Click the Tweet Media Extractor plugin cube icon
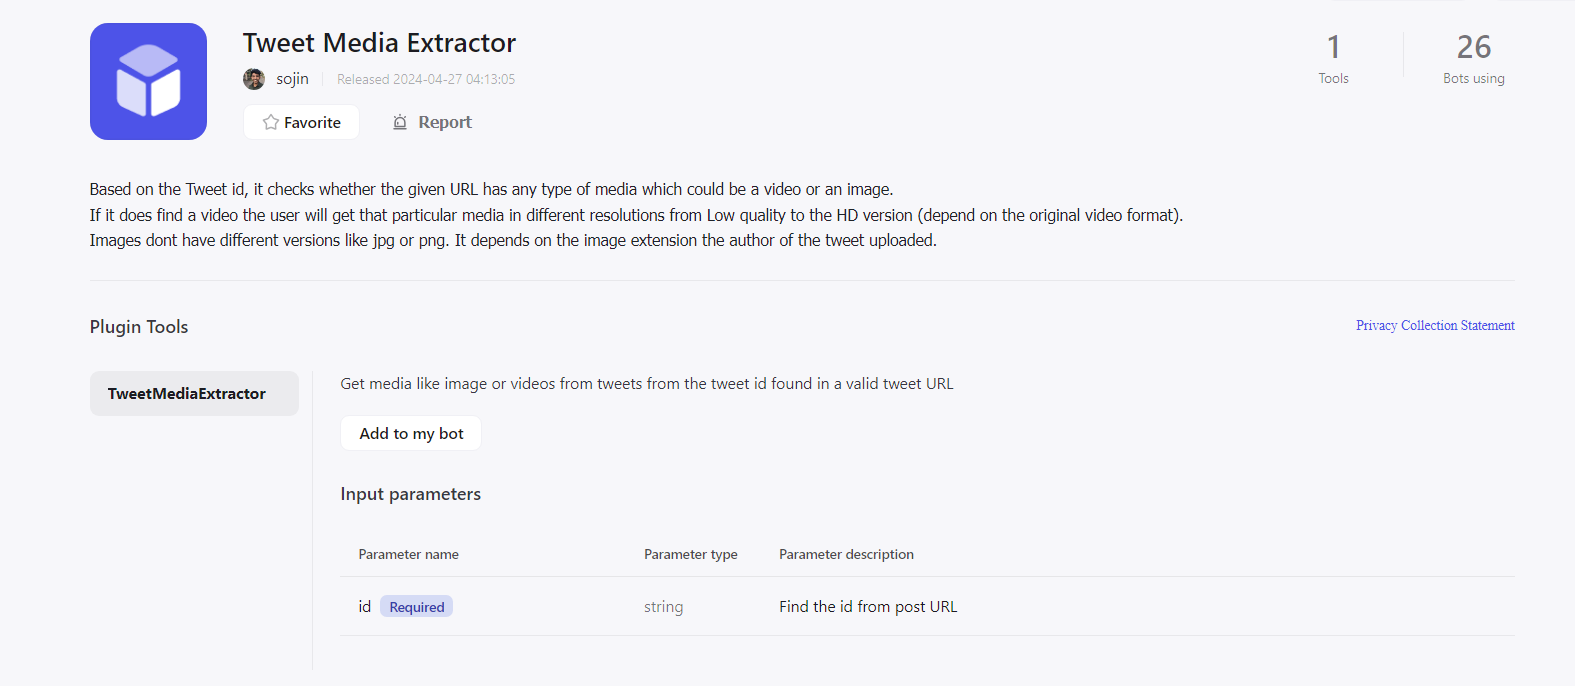Screen dimensions: 1575x686 [x=148, y=81]
